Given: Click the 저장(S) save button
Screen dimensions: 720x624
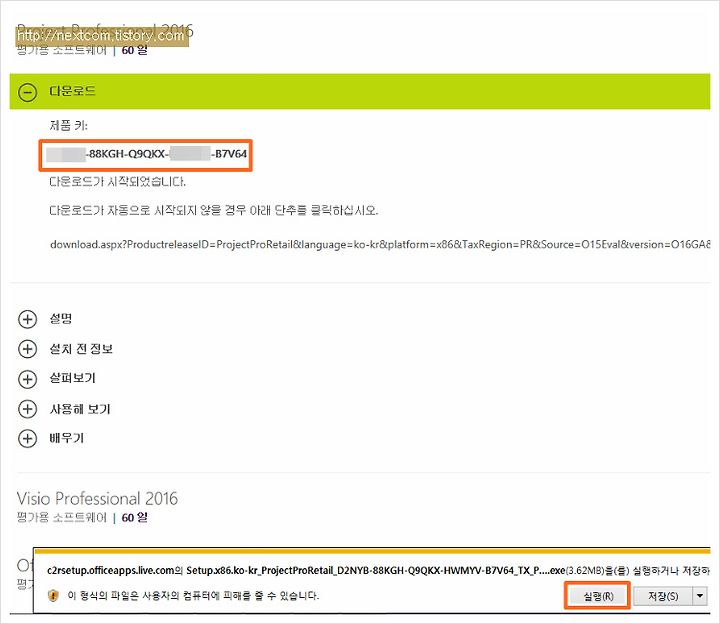Looking at the screenshot, I should click(x=663, y=596).
